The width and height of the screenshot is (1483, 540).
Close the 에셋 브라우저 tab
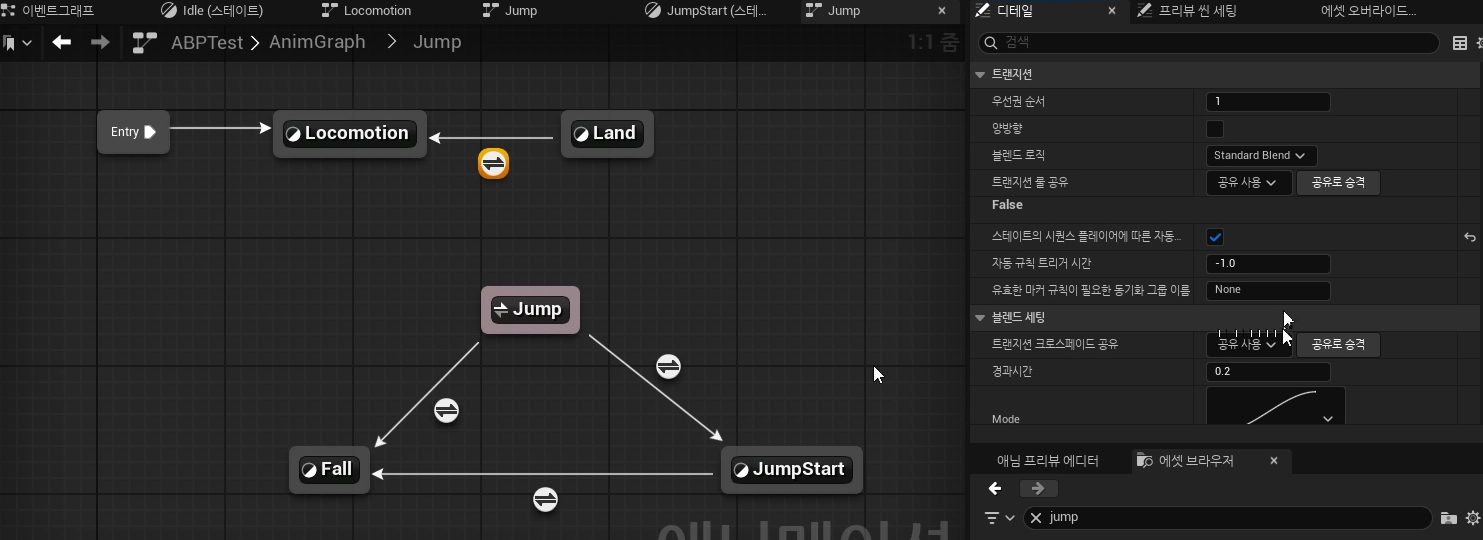tap(1273, 461)
